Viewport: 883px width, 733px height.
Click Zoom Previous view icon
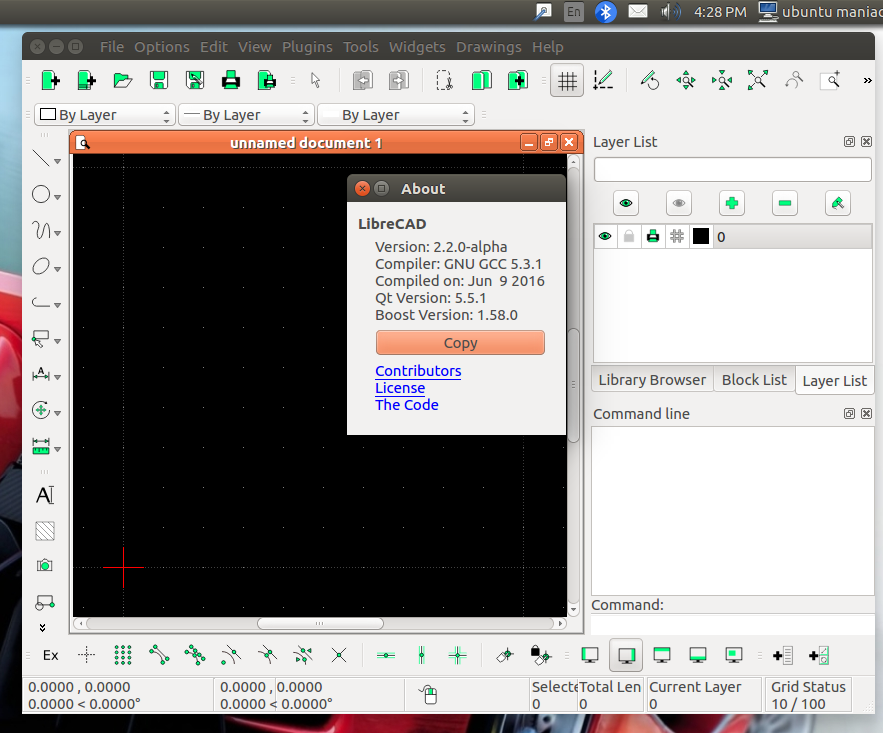coord(794,81)
